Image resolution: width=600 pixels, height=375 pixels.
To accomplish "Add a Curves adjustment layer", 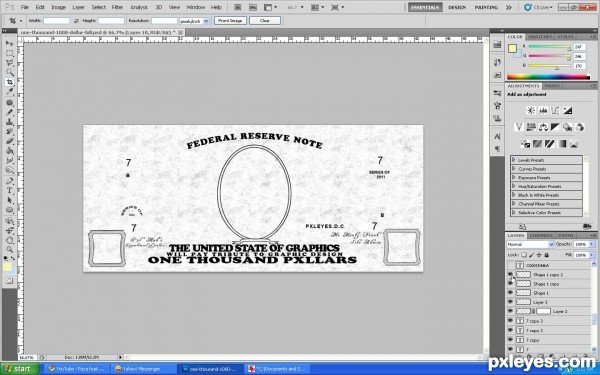I will [x=555, y=111].
